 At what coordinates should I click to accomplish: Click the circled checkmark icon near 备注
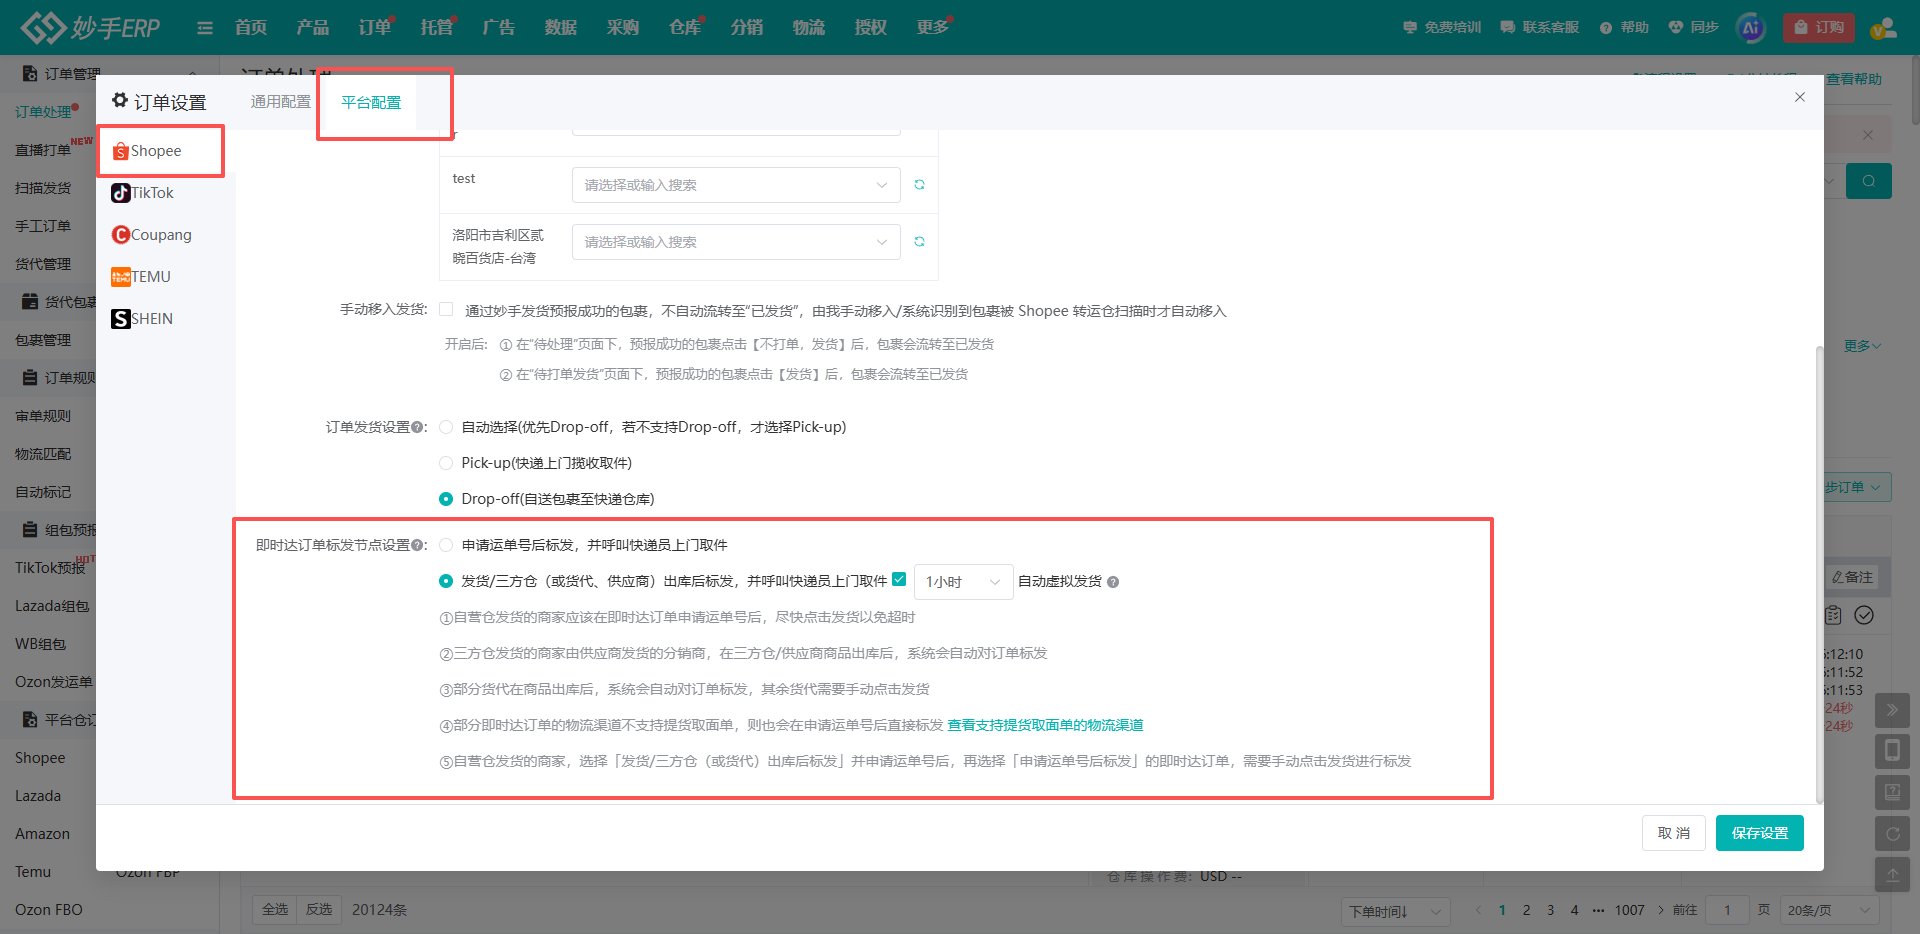pyautogui.click(x=1864, y=615)
